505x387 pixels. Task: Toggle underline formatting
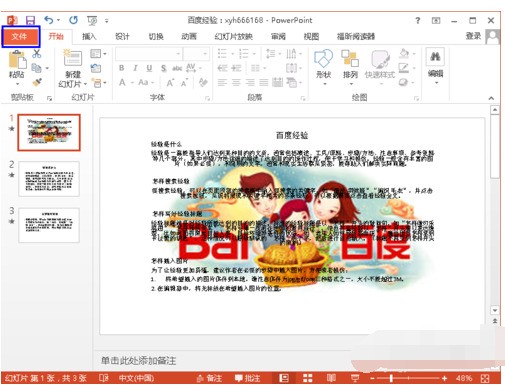click(x=149, y=68)
